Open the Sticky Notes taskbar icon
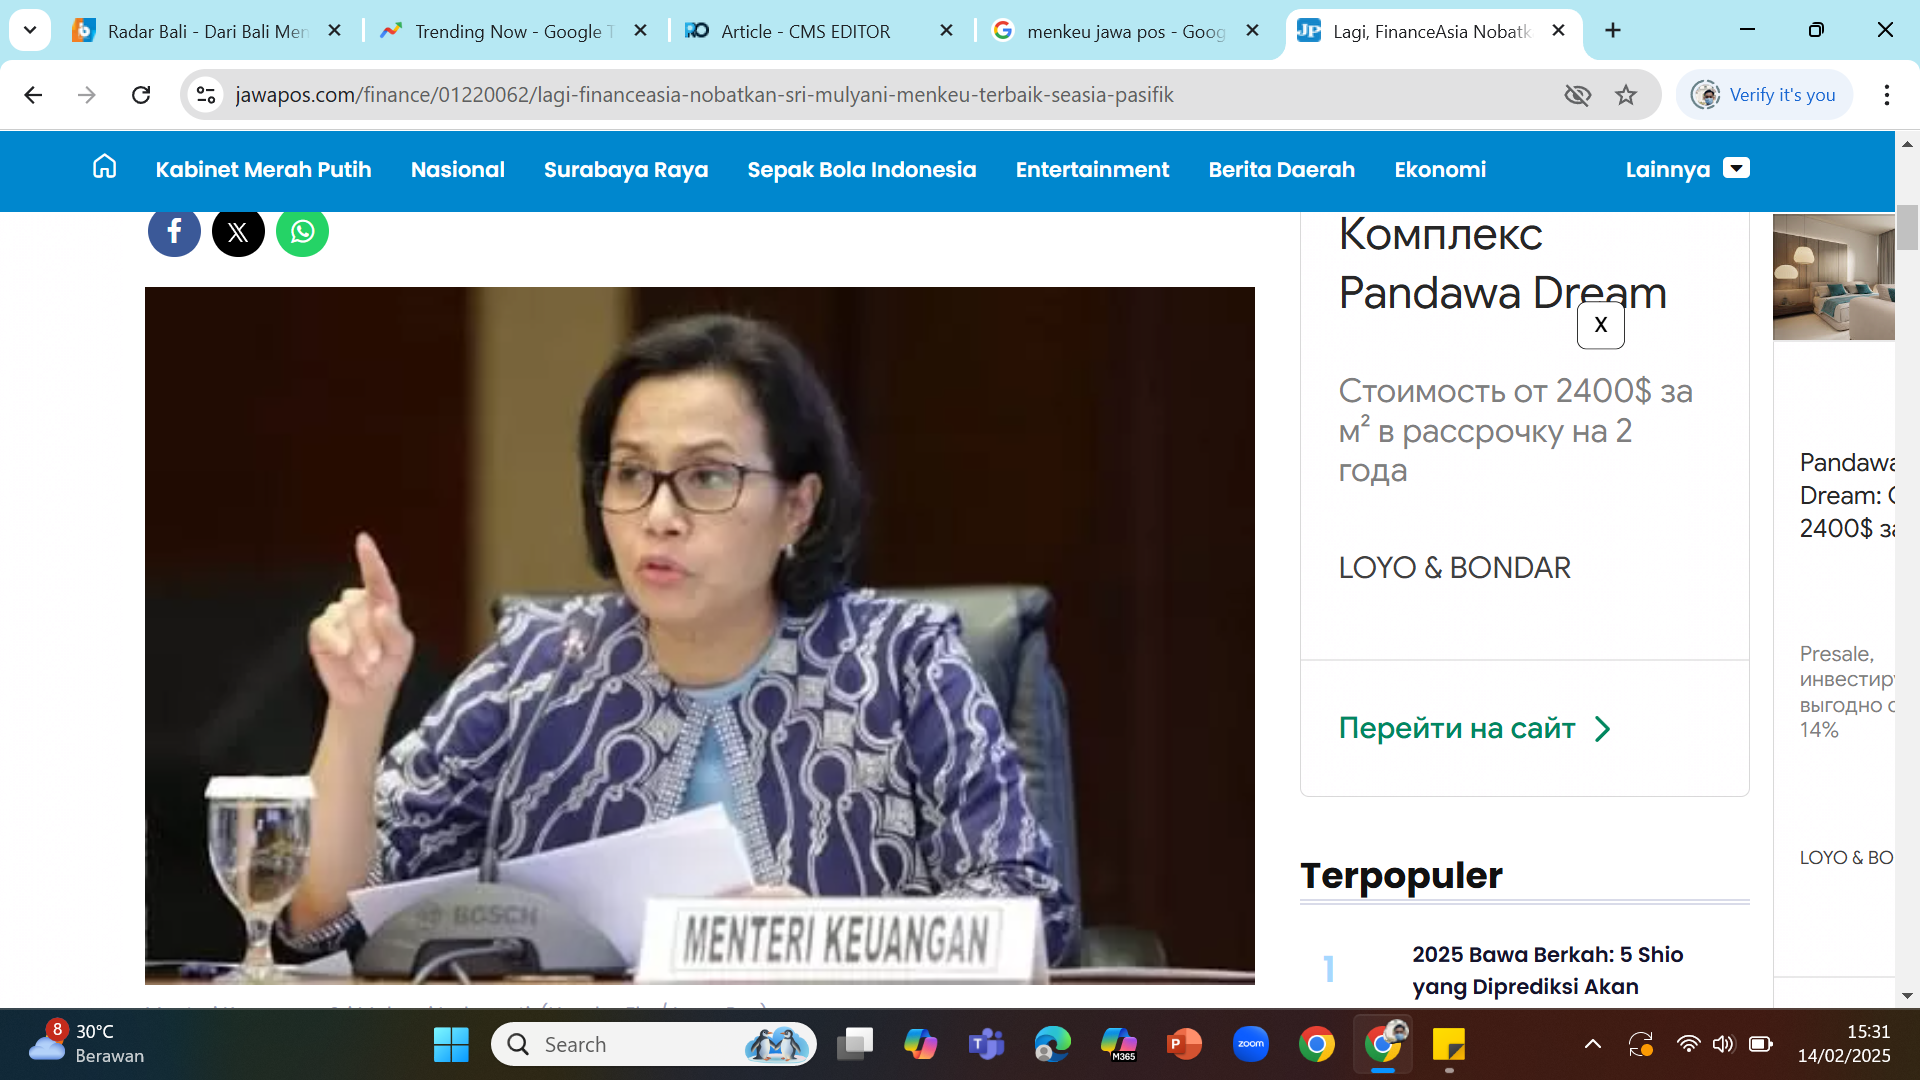This screenshot has height=1080, width=1920. [x=1448, y=1045]
